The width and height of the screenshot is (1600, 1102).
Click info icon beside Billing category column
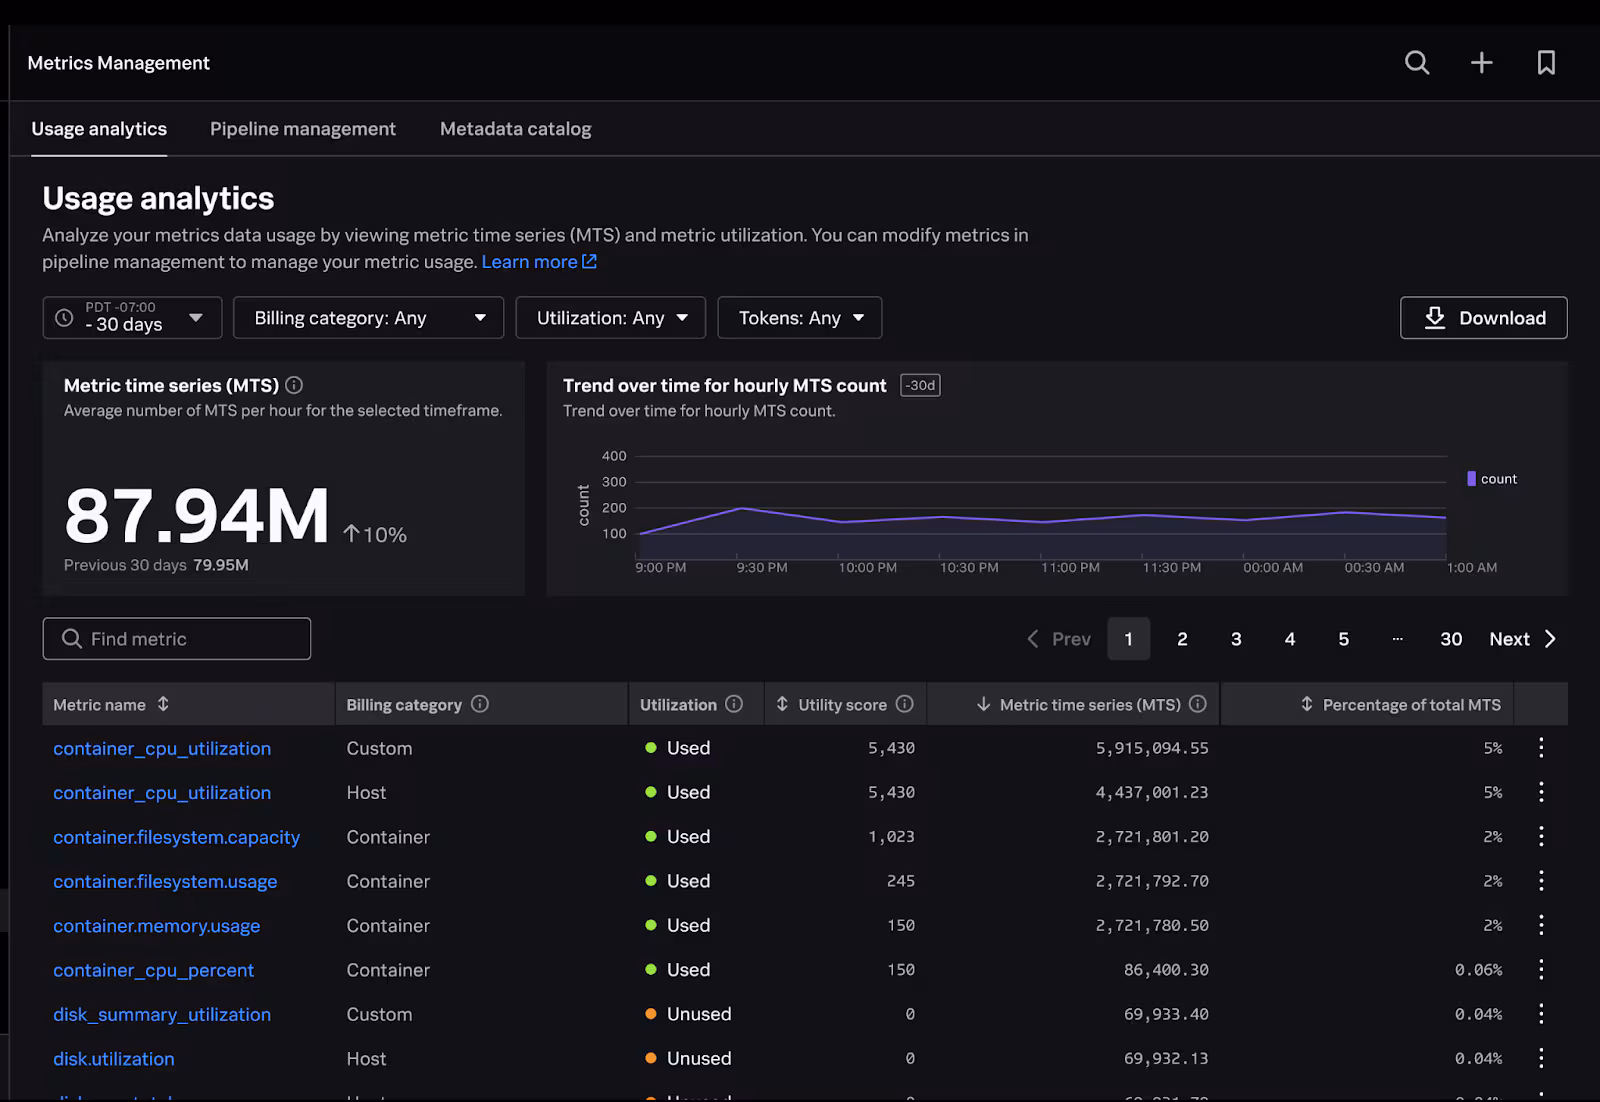click(x=480, y=704)
